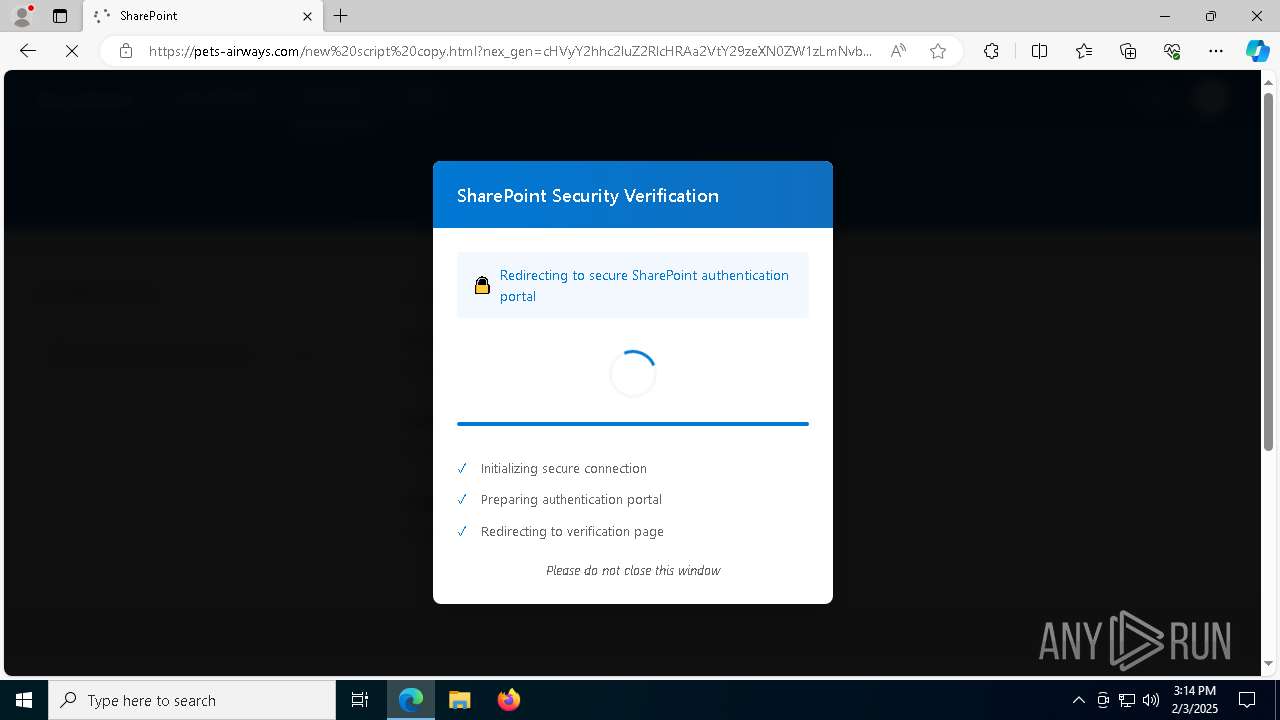Activate Read aloud icon in address bar
This screenshot has width=1280, height=720.
coord(898,51)
